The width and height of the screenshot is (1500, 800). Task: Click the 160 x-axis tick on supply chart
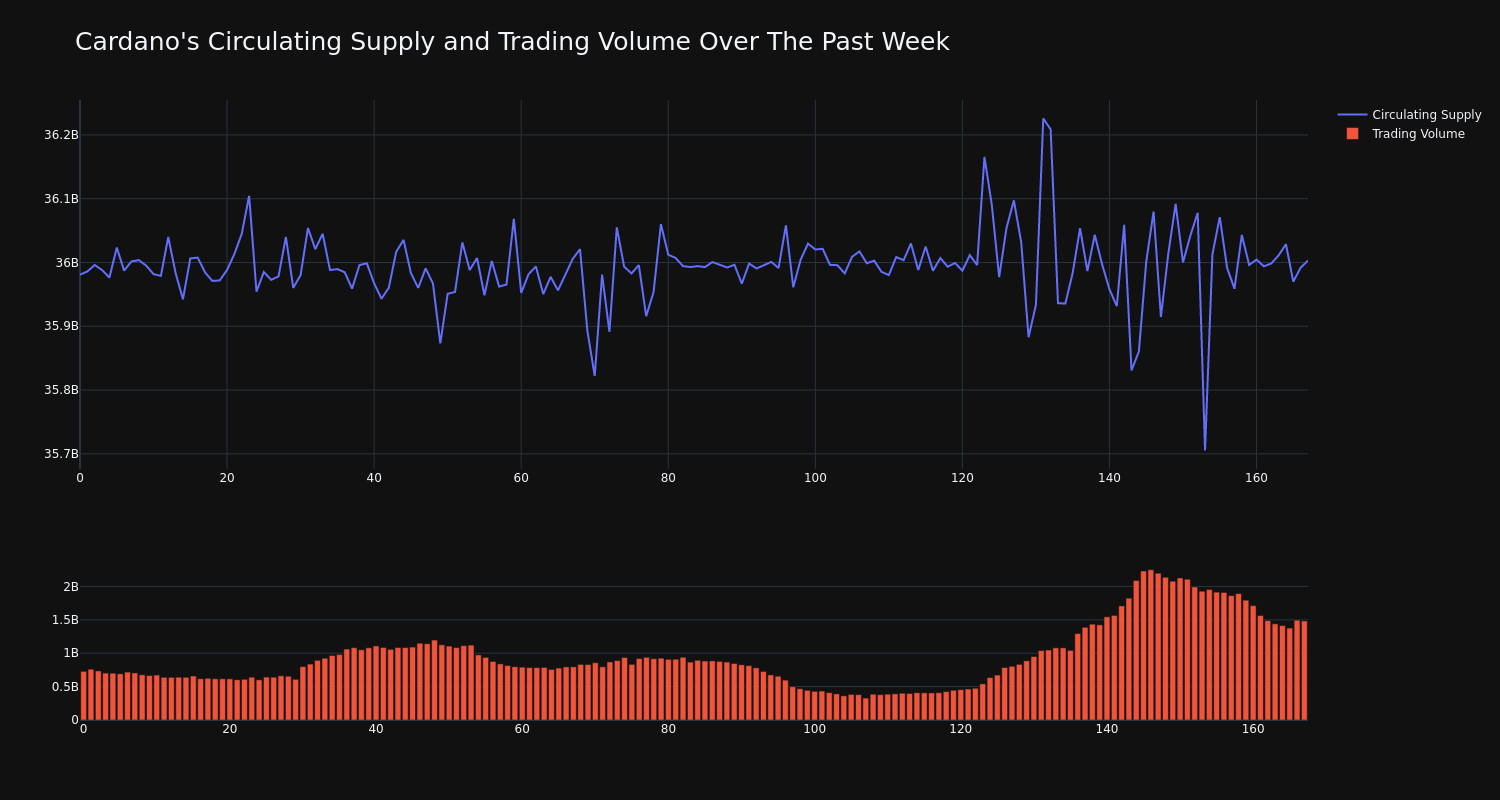click(1256, 478)
